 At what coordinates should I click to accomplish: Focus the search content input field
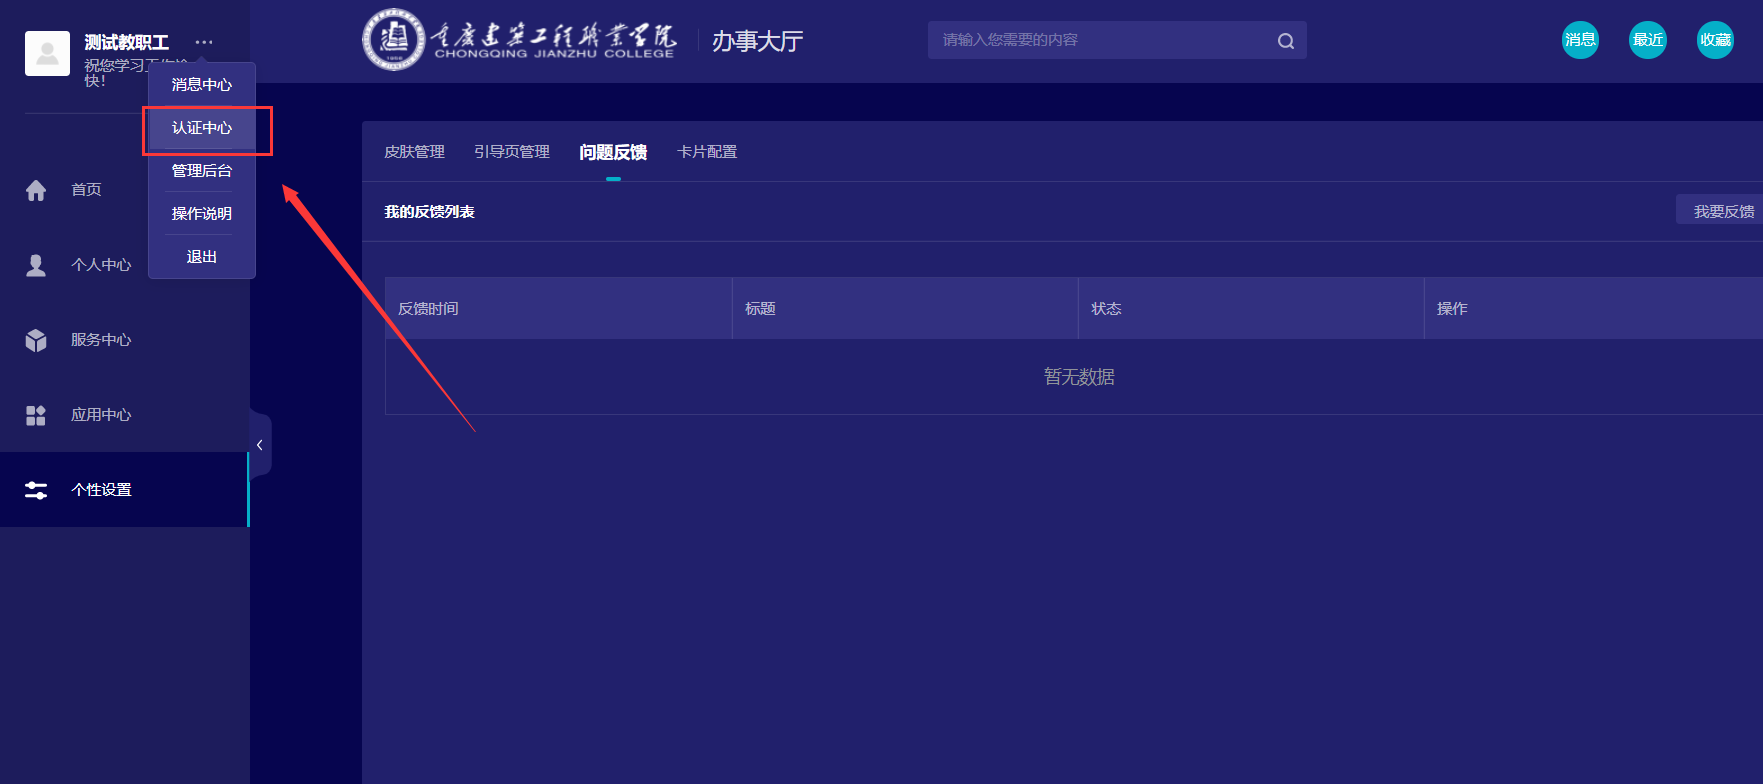click(x=1100, y=40)
